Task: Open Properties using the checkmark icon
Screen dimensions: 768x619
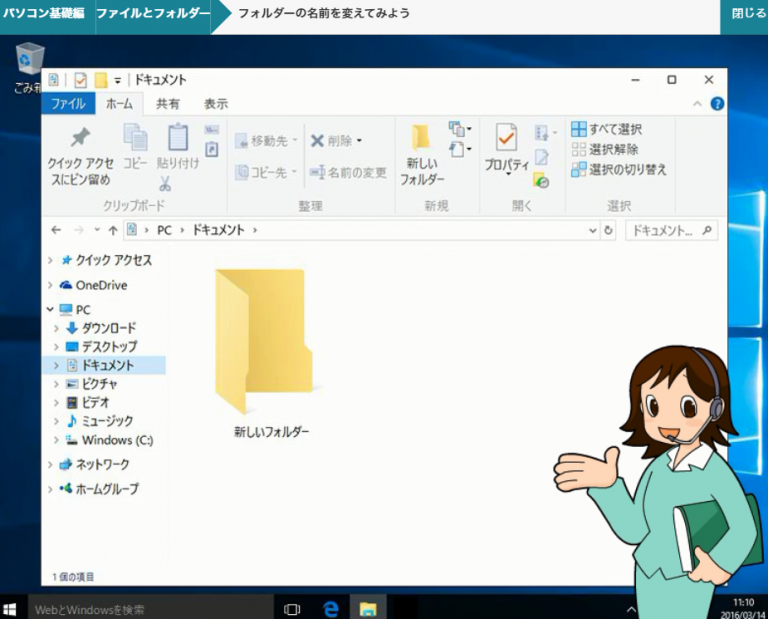Action: (506, 139)
